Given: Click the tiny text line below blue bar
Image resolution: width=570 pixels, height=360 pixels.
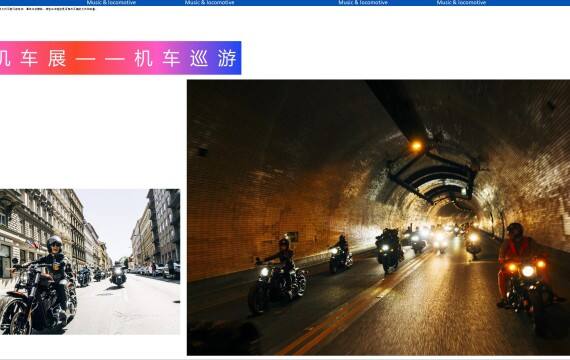Looking at the screenshot, I should (x=48, y=9).
